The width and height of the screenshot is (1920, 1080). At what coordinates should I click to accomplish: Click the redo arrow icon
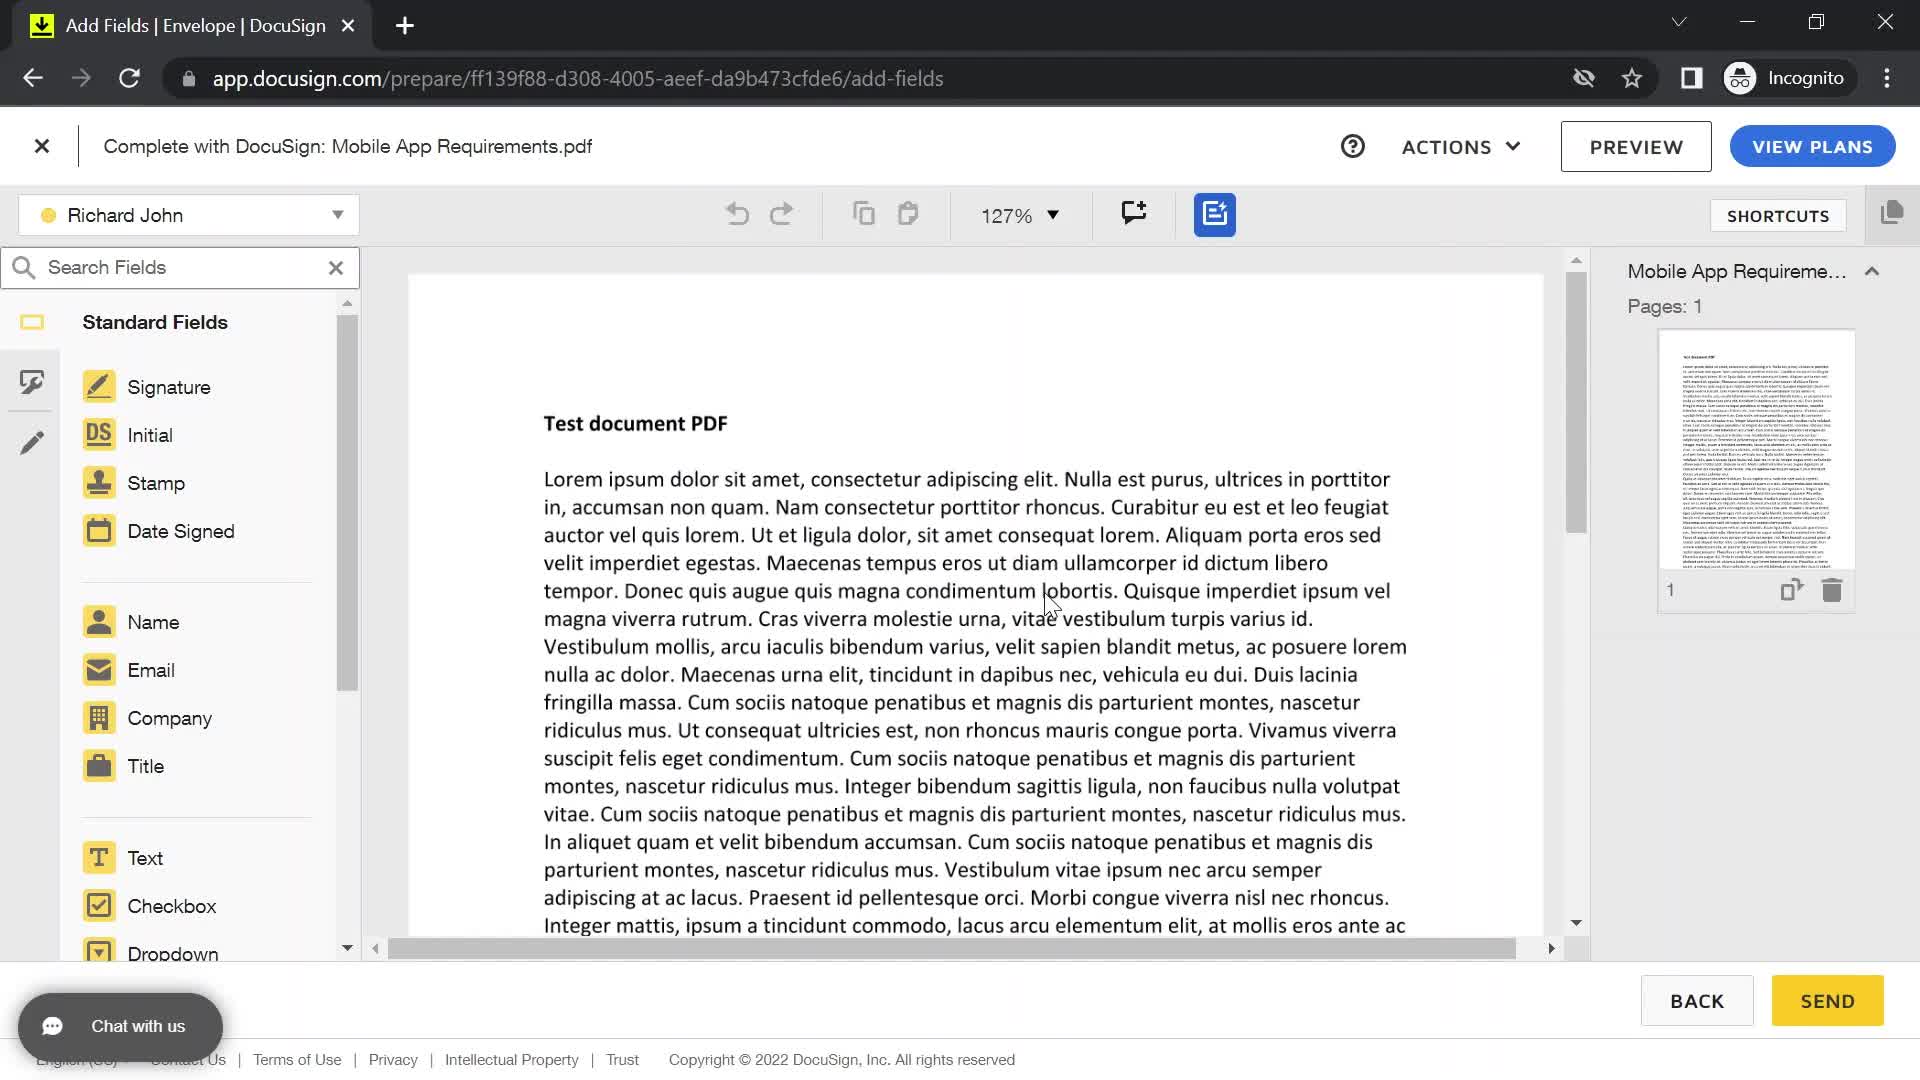tap(782, 215)
